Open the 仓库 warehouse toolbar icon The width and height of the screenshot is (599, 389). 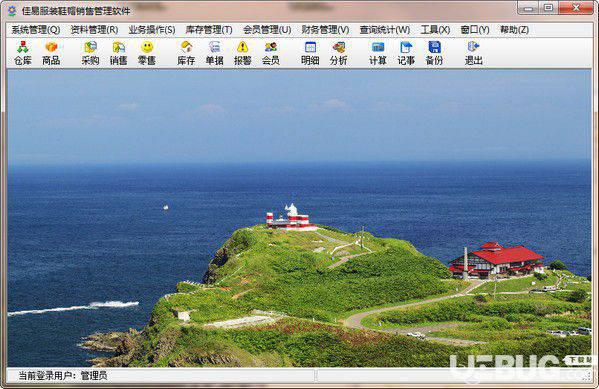[x=23, y=53]
